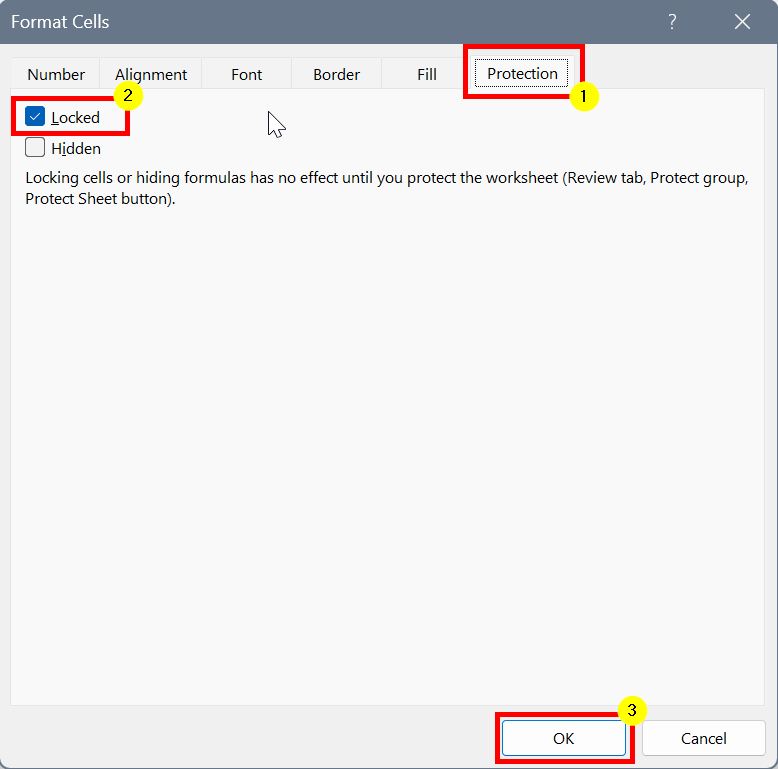Click the Cancel button
Viewport: 778px width, 769px height.
[704, 738]
